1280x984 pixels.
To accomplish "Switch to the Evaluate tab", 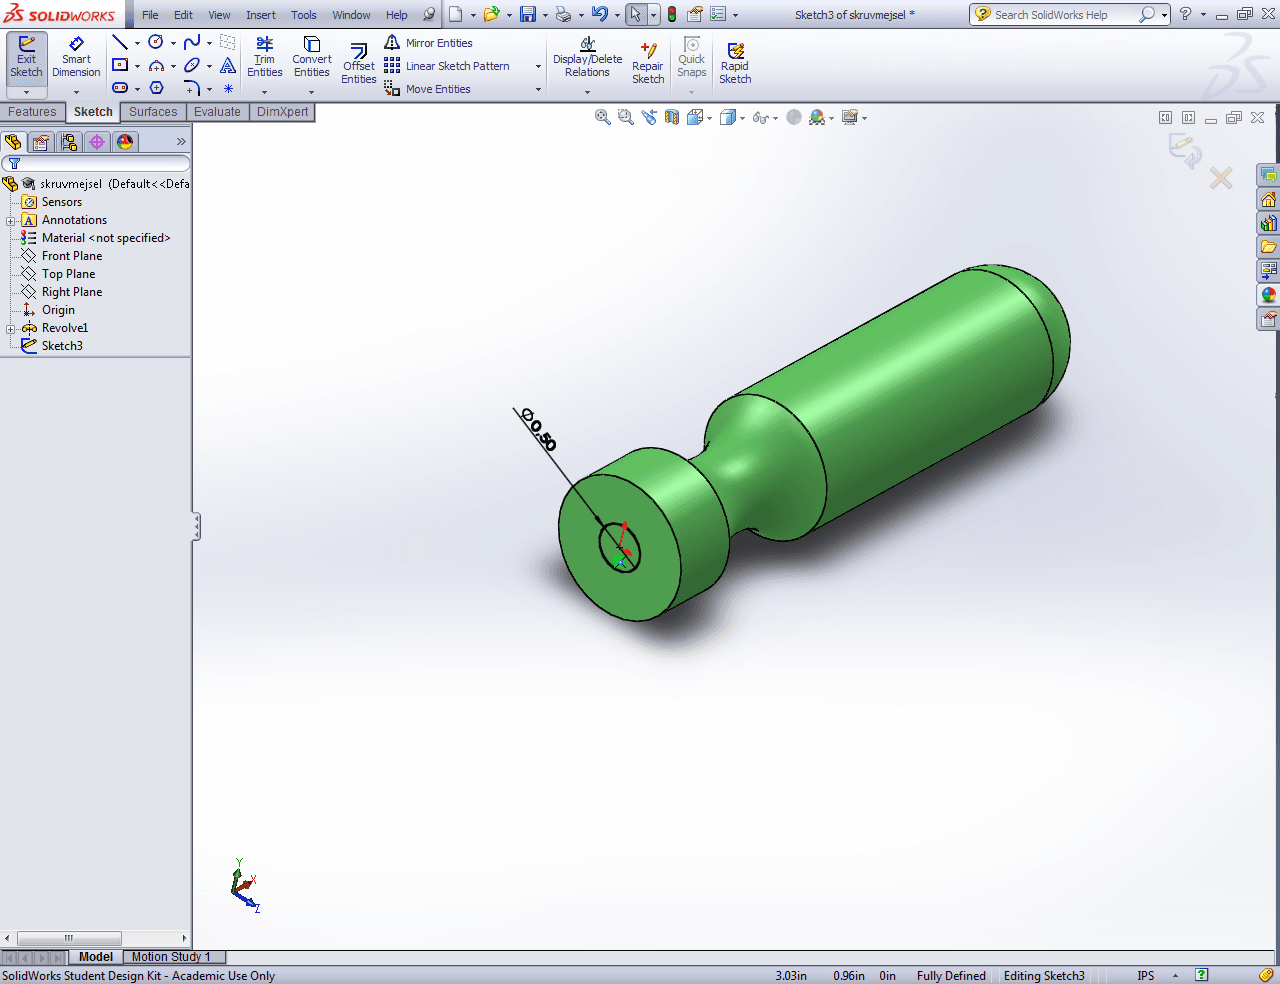I will coord(217,112).
